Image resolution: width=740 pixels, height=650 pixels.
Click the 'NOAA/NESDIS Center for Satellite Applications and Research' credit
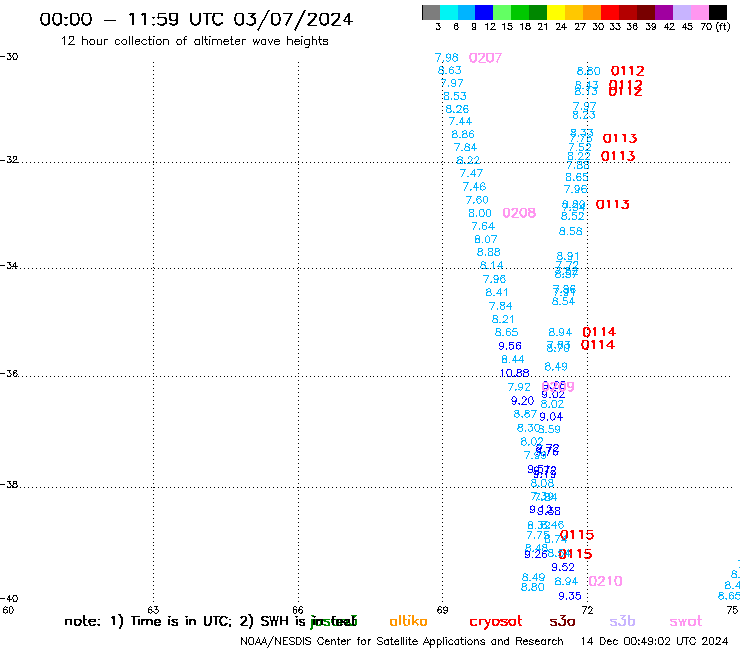(x=402, y=642)
